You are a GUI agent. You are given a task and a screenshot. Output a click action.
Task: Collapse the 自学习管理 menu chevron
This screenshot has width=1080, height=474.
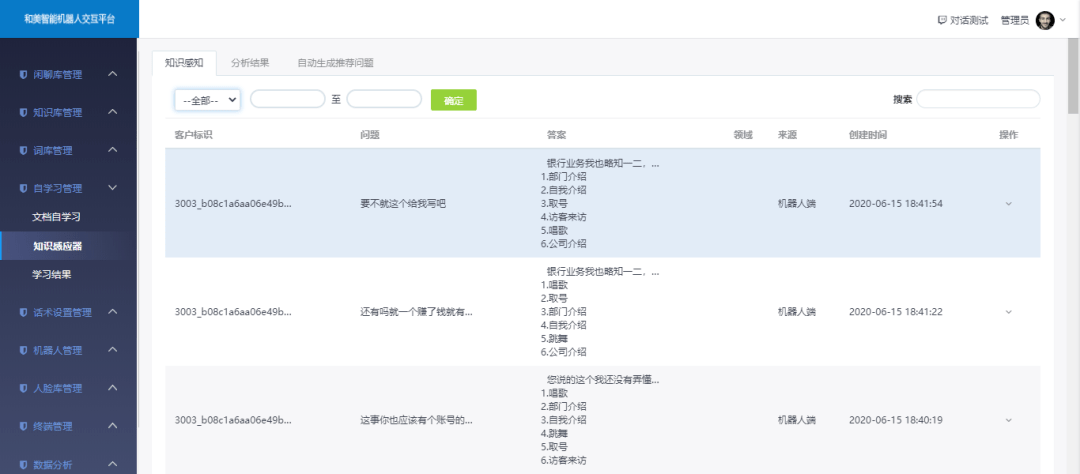[x=113, y=187]
